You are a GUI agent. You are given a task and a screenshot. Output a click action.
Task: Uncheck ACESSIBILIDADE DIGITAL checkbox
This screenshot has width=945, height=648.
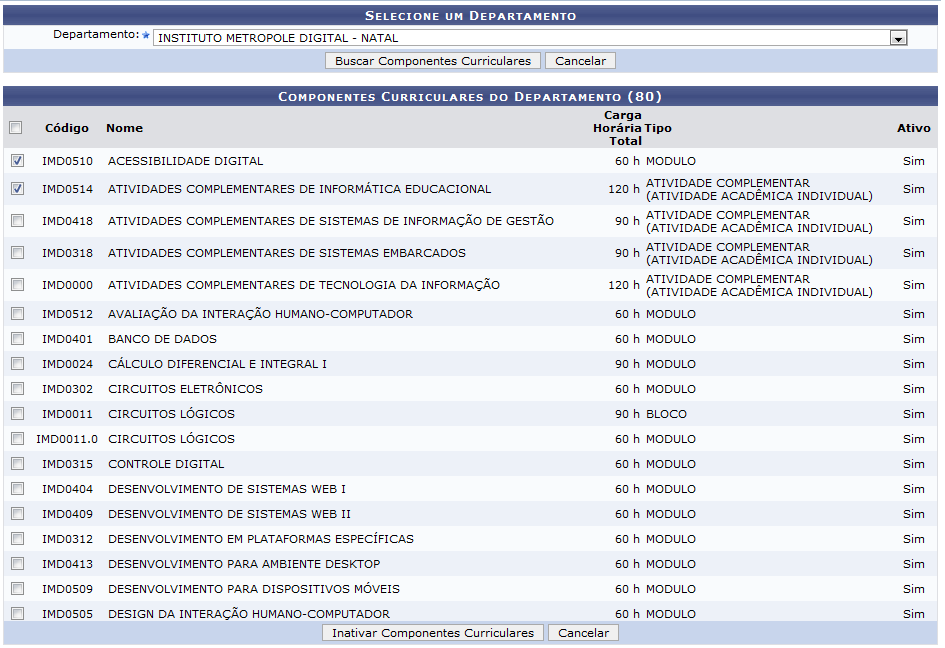tap(15, 159)
